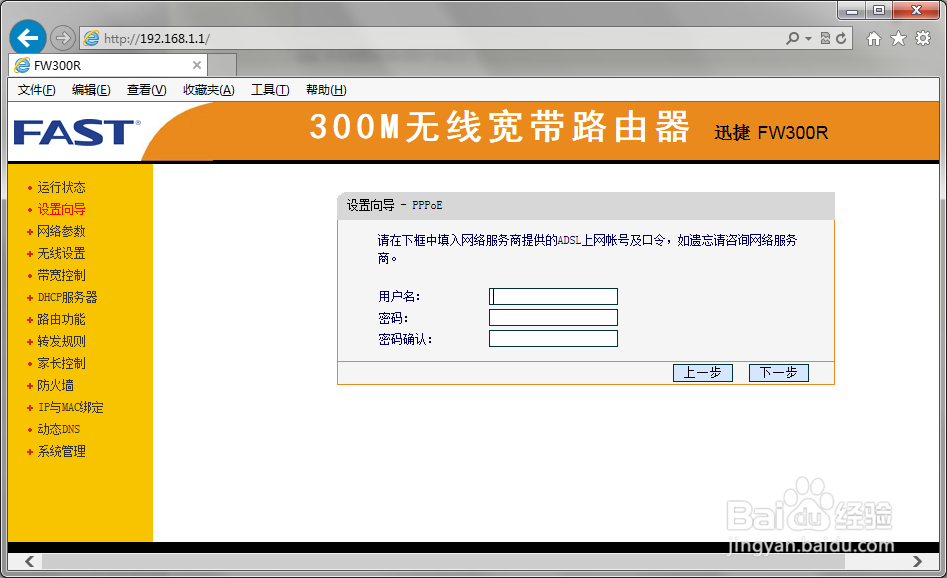Open the 工具(T) menu

point(270,90)
